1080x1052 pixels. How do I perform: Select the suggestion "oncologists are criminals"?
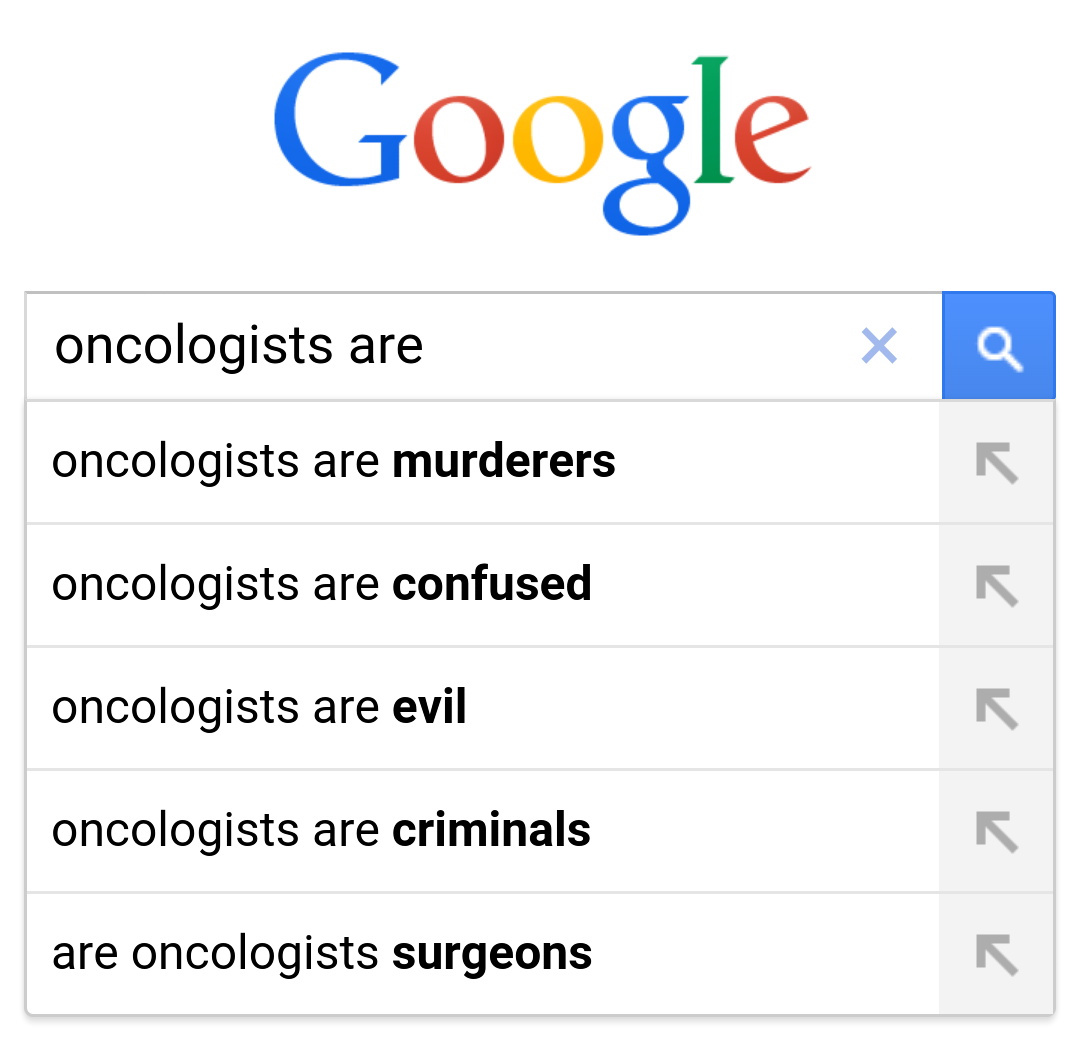point(322,831)
